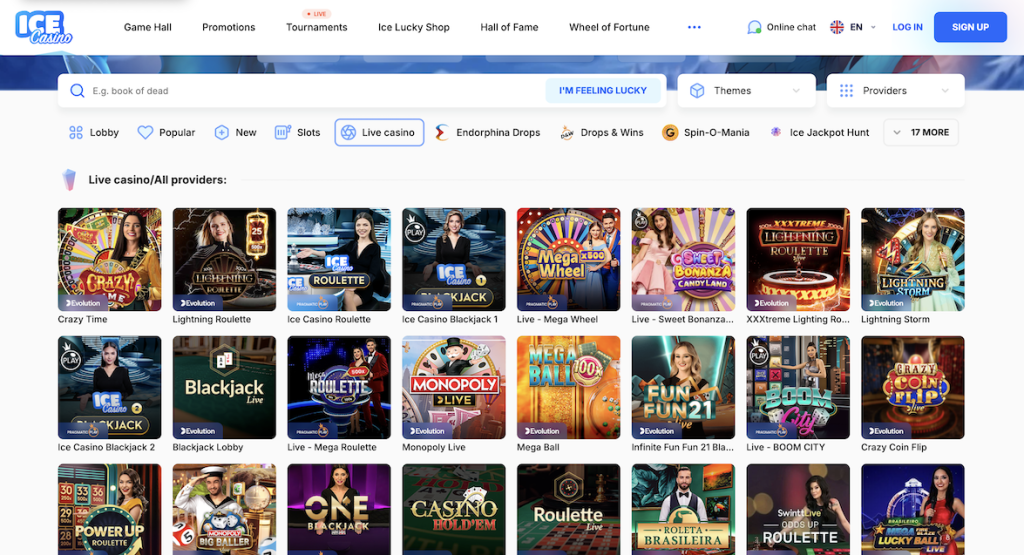
Task: Click the UK flag language icon
Action: (x=837, y=27)
